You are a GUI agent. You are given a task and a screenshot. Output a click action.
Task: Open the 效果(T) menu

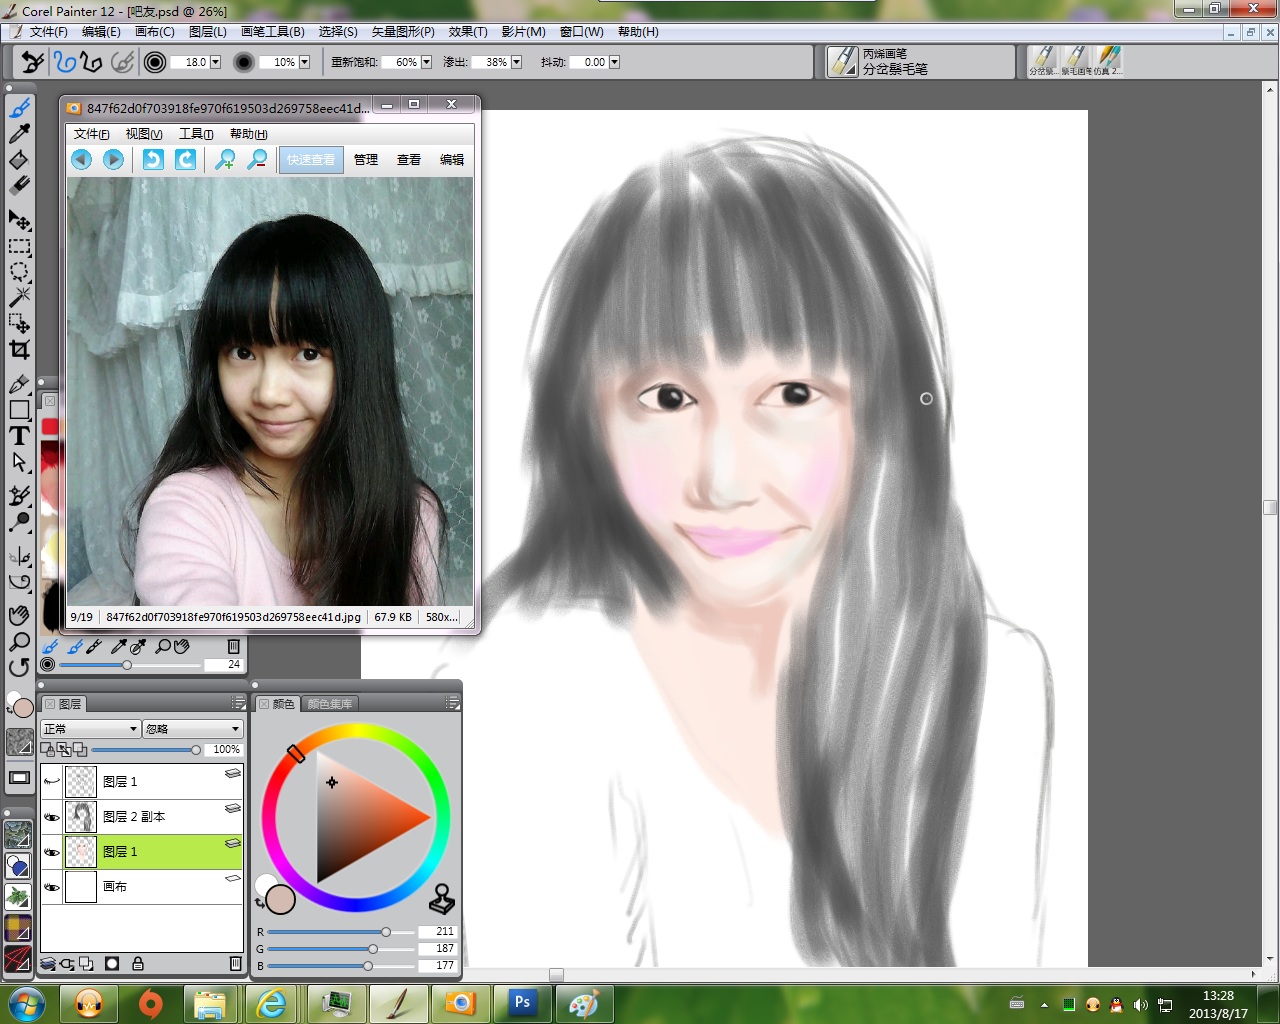coord(467,32)
